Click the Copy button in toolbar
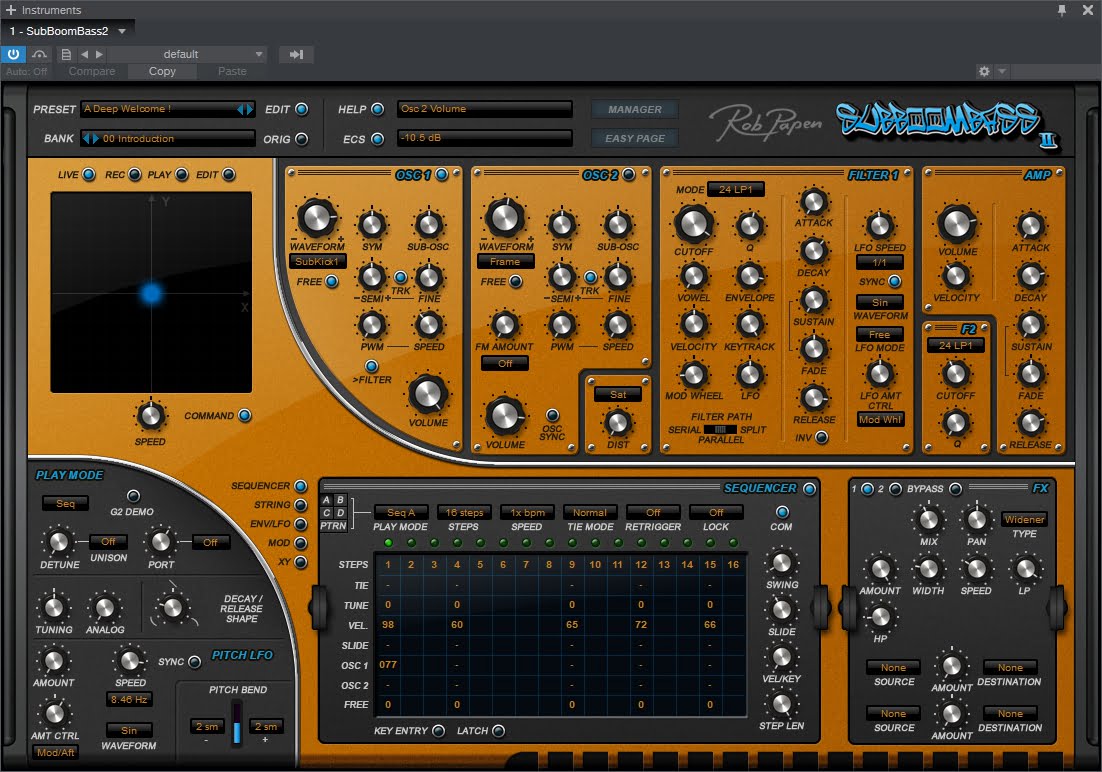 pyautogui.click(x=162, y=71)
